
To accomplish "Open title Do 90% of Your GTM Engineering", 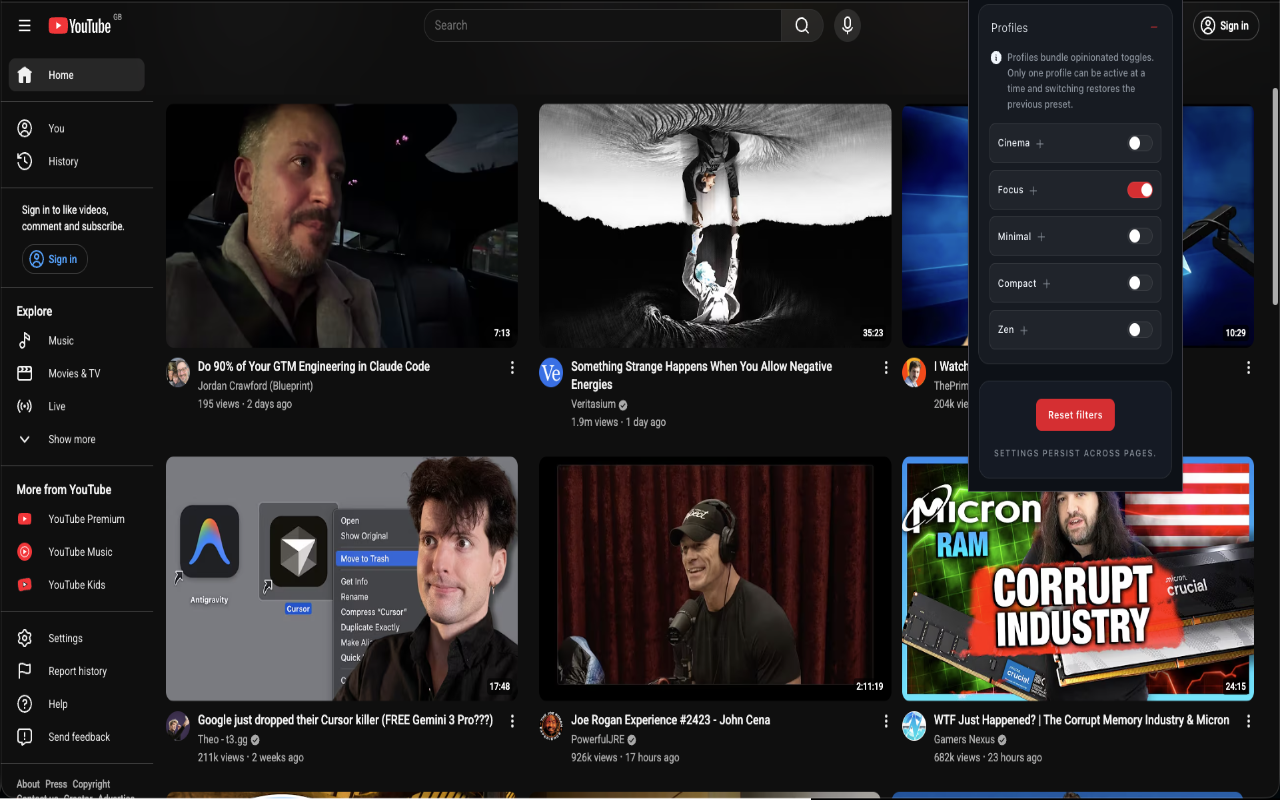I will pos(314,367).
